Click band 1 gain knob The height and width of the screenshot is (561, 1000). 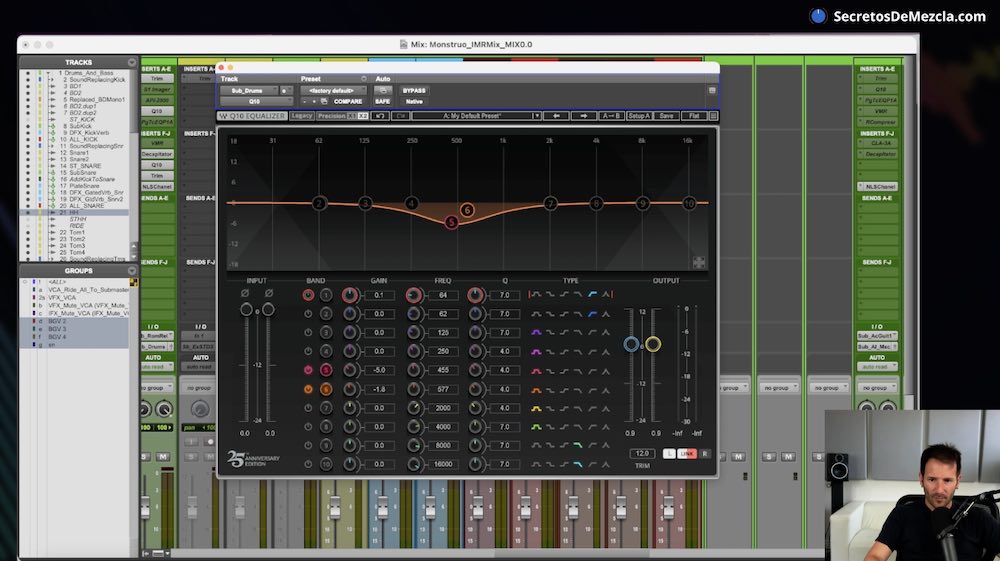click(349, 295)
